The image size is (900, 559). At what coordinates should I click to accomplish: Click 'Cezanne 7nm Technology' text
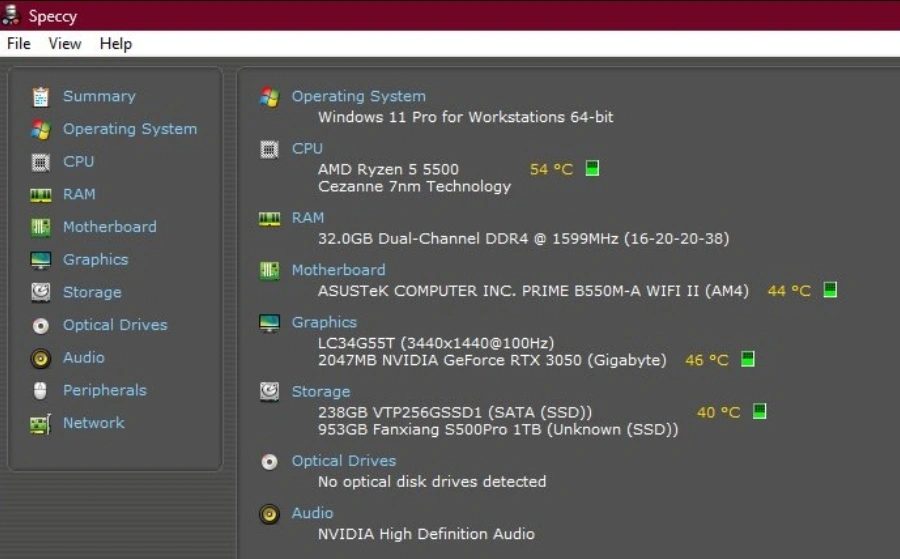[x=414, y=187]
